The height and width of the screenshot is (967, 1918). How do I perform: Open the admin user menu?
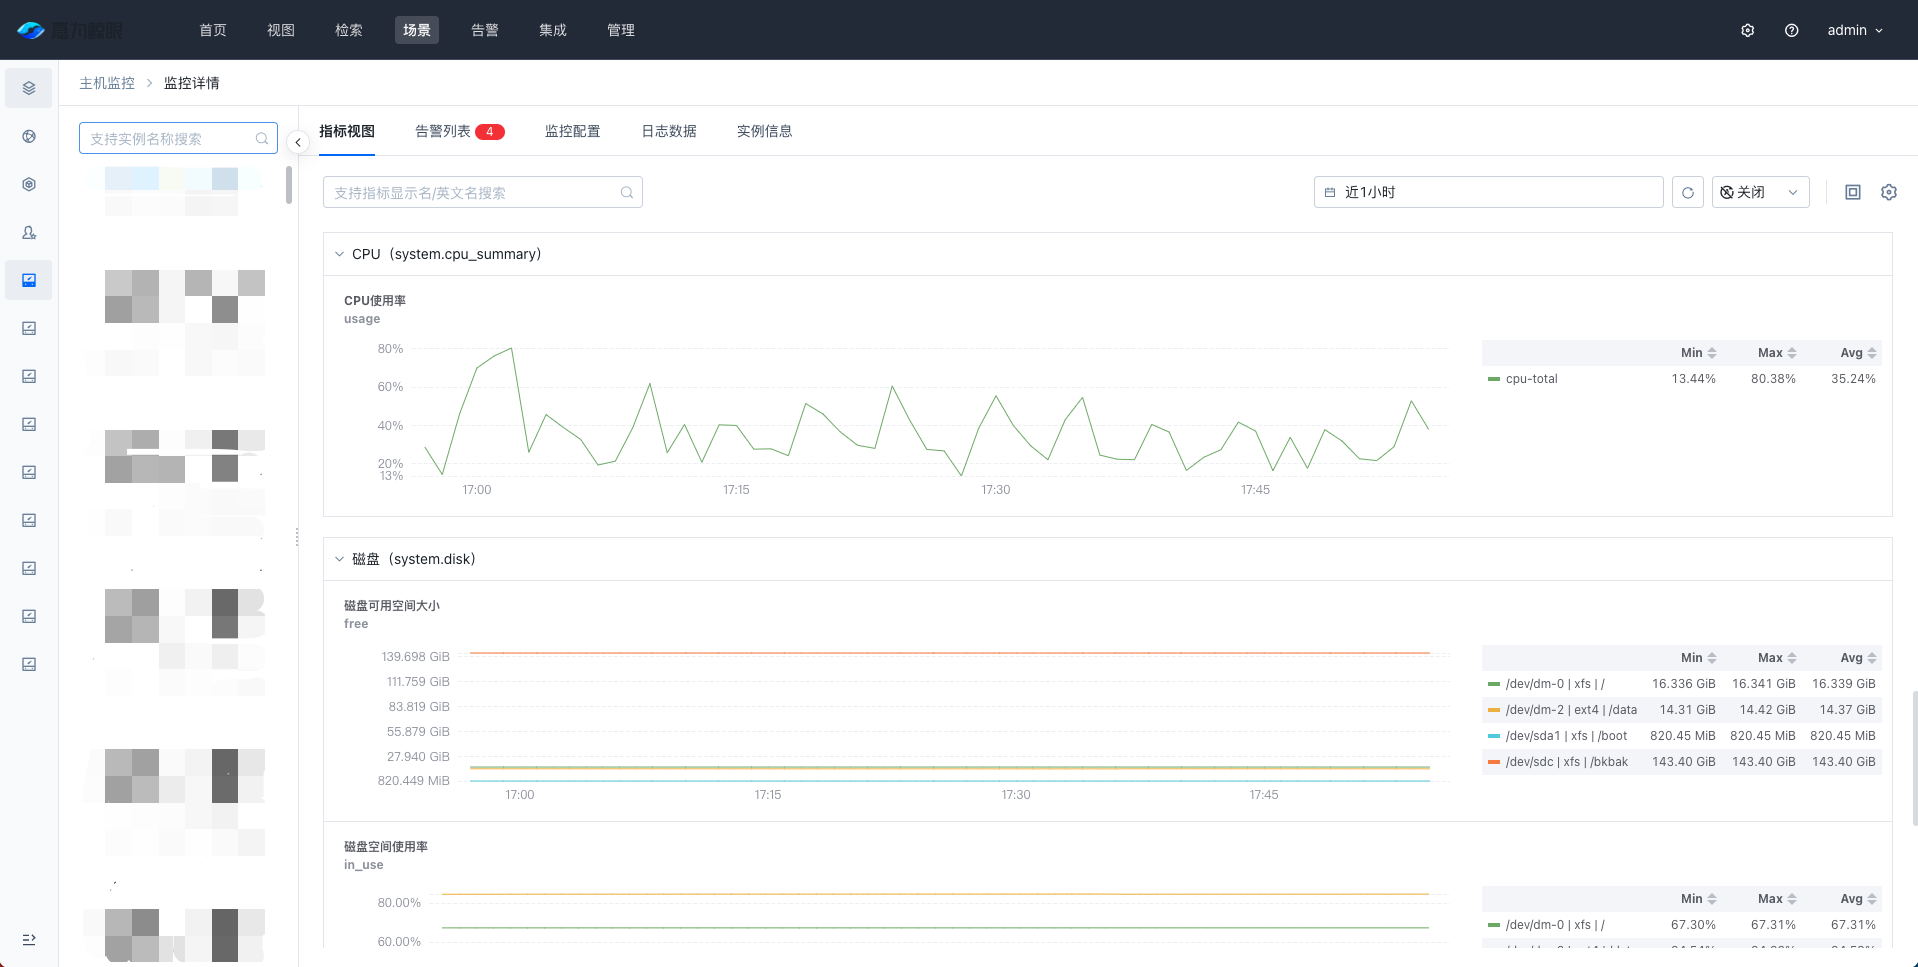(x=1854, y=31)
